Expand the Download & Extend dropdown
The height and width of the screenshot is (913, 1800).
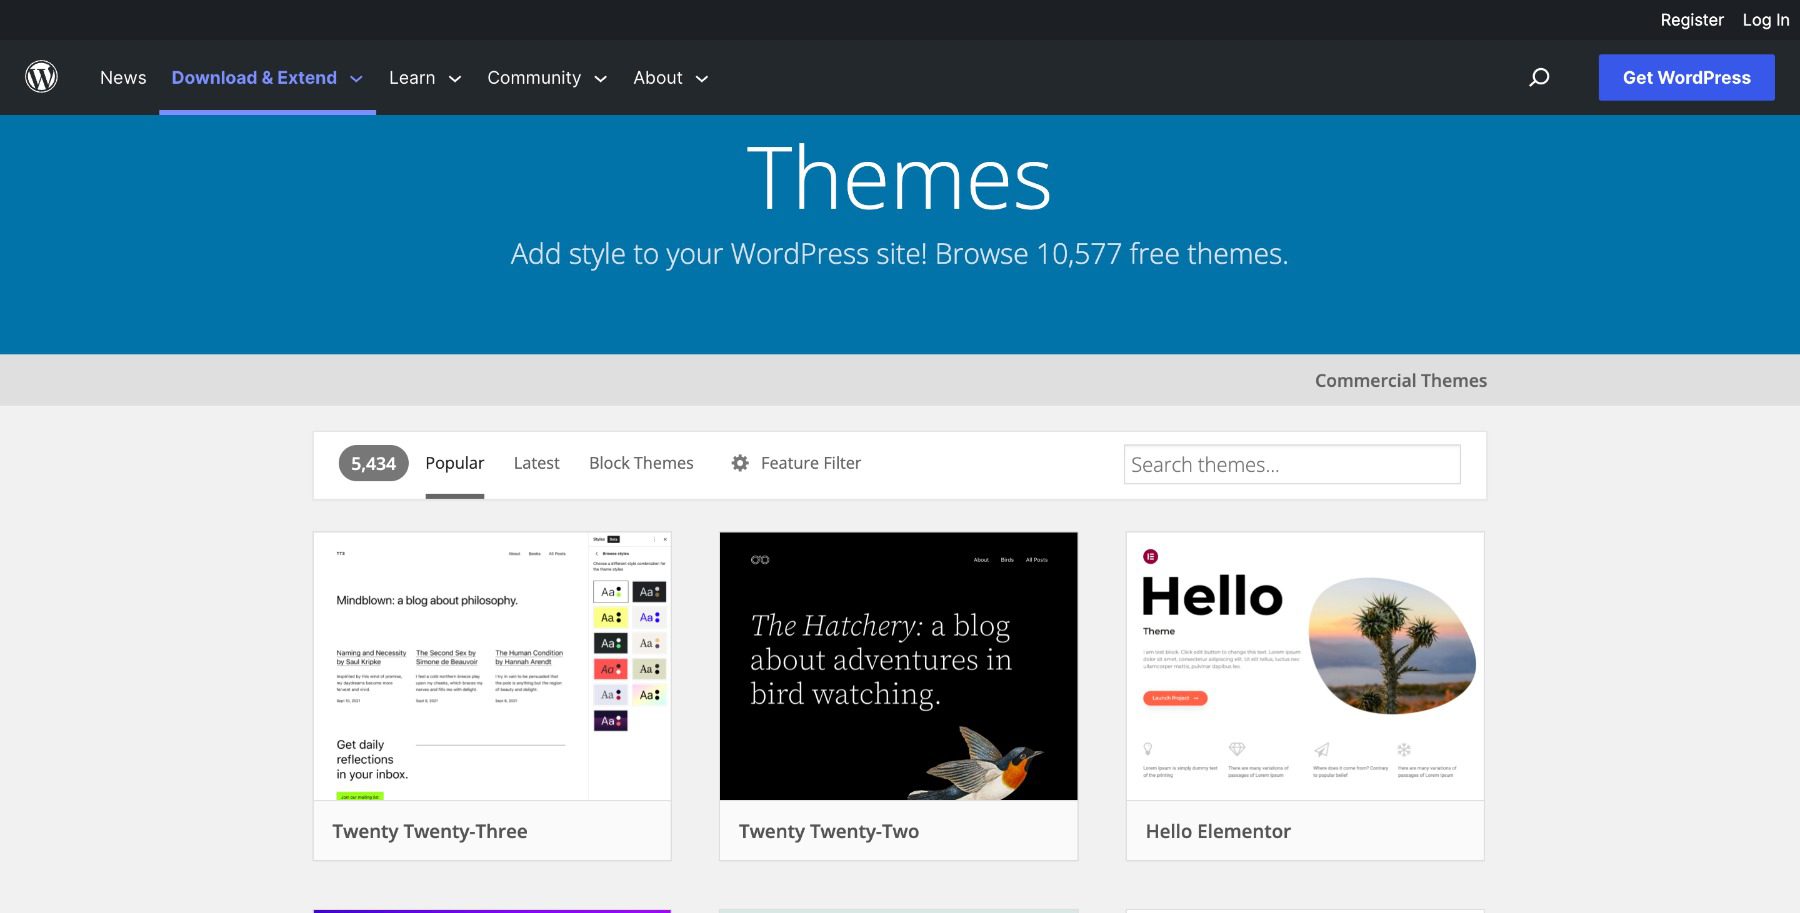pos(267,77)
